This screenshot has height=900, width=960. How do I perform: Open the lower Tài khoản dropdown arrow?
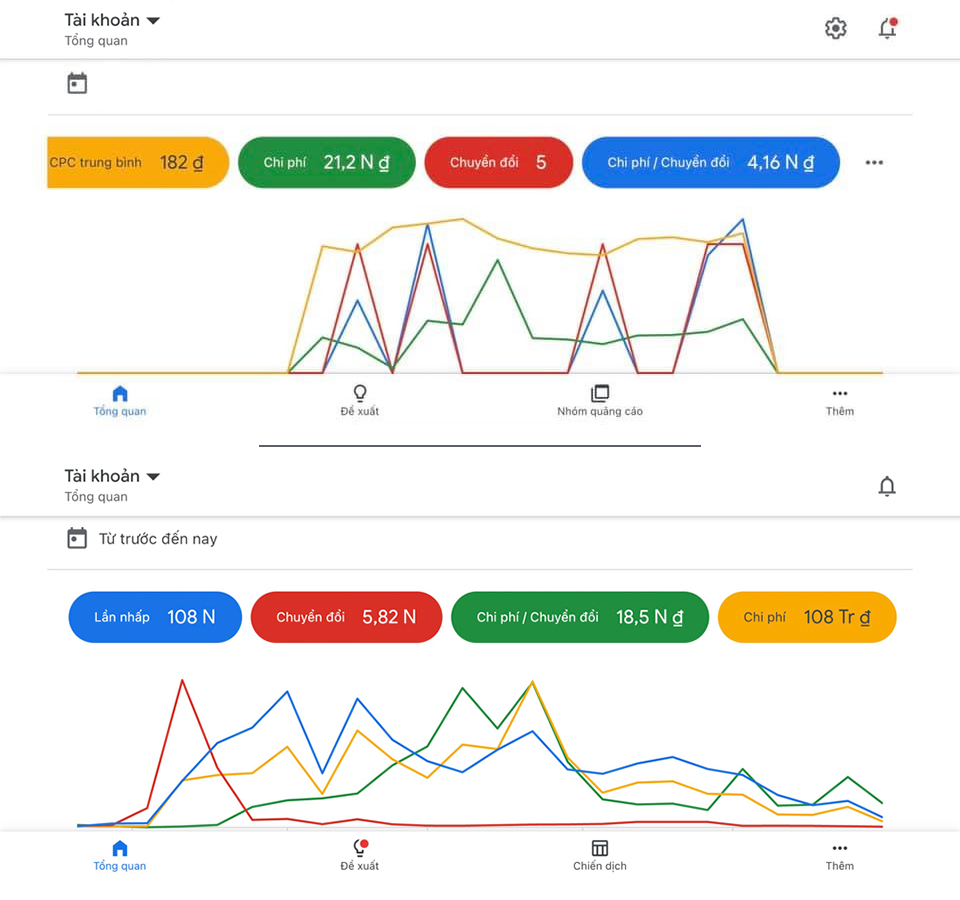click(x=152, y=475)
